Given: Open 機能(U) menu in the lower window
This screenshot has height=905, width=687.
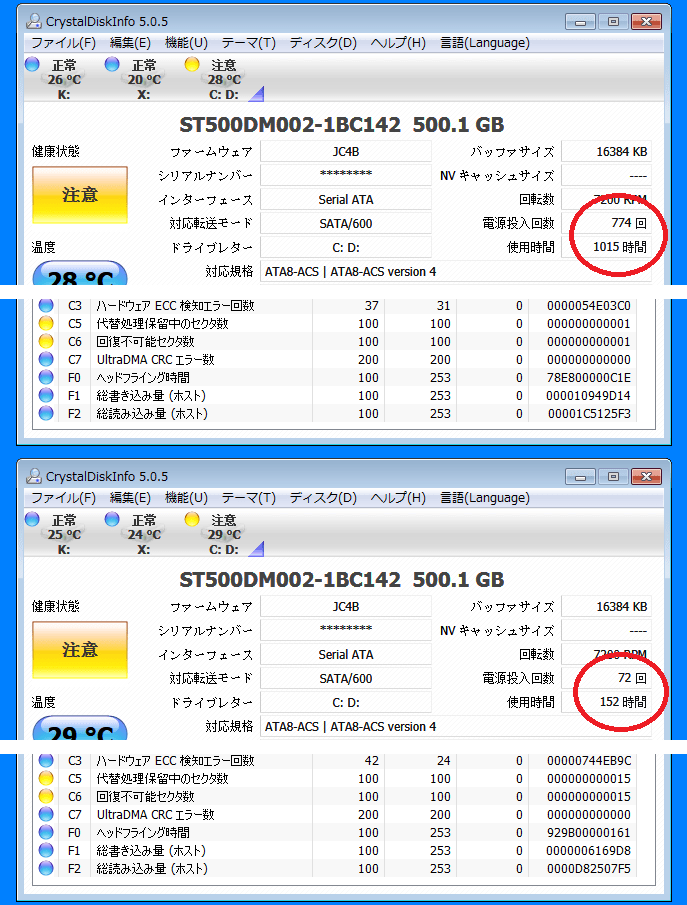Looking at the screenshot, I should pyautogui.click(x=186, y=498).
